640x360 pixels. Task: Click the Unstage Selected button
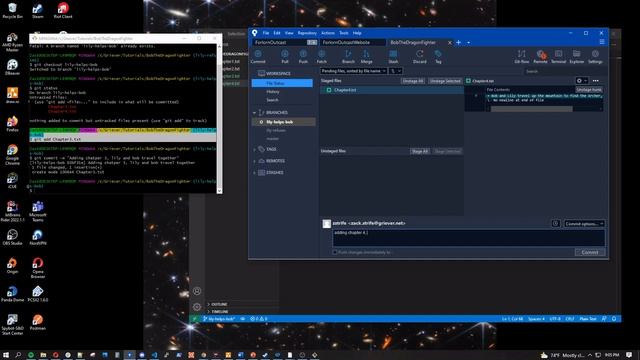point(445,81)
